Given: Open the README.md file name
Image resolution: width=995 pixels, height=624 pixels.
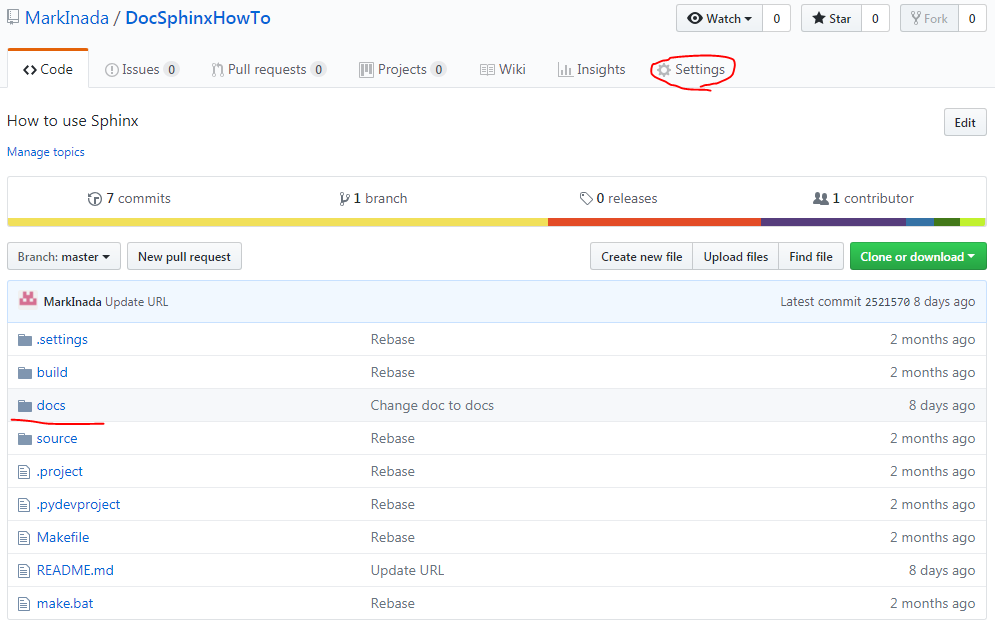Looking at the screenshot, I should [x=75, y=571].
